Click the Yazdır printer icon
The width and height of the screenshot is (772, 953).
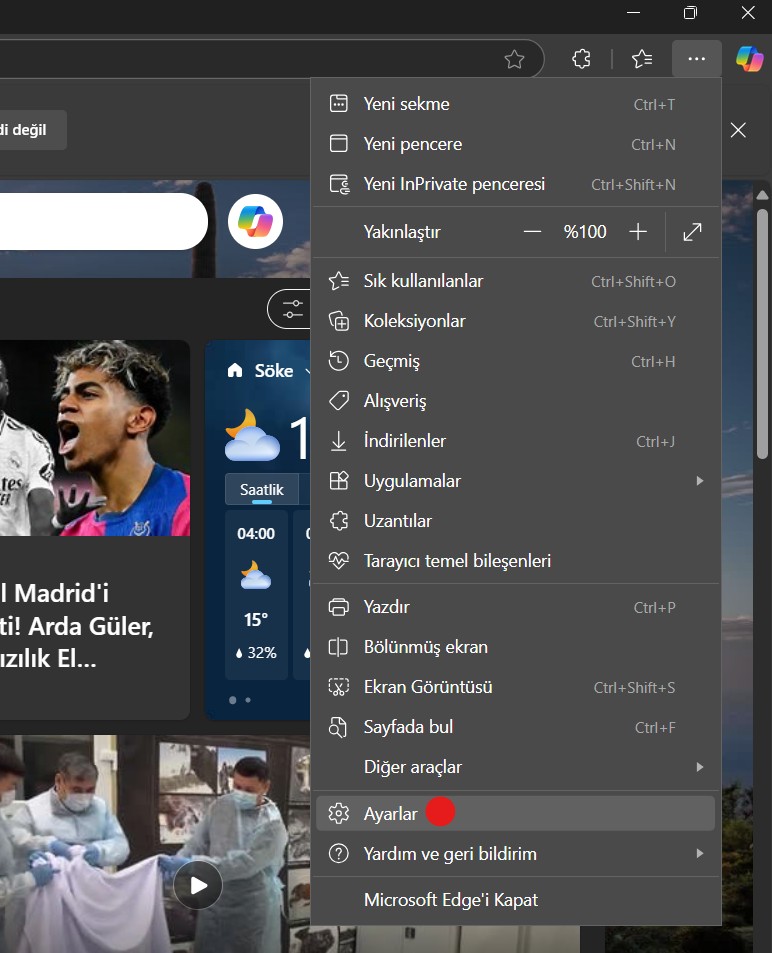pyautogui.click(x=339, y=607)
